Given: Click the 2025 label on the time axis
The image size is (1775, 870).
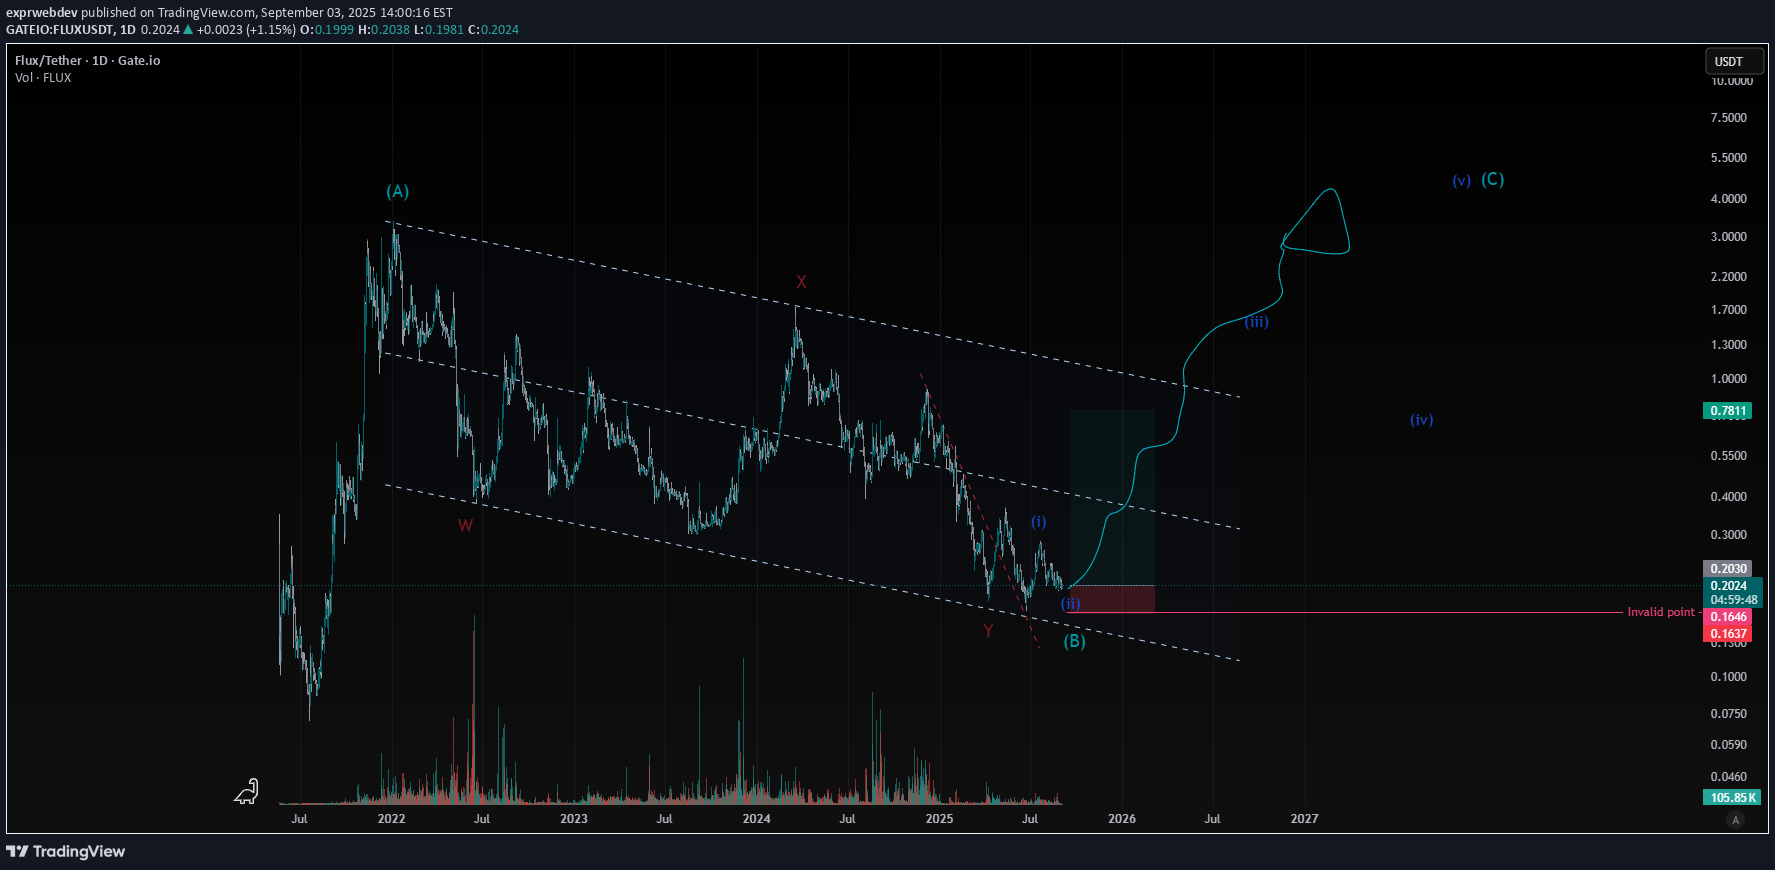Looking at the screenshot, I should pos(939,819).
